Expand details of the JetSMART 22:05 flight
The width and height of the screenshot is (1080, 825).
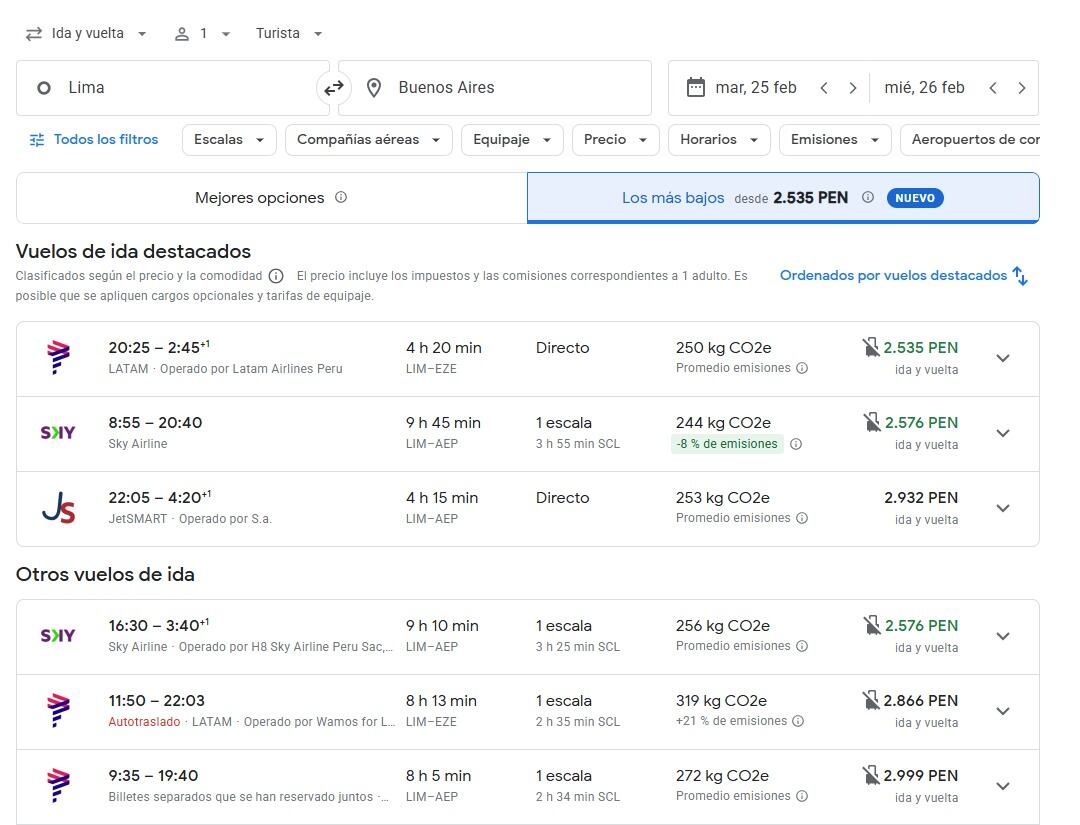pyautogui.click(x=1003, y=508)
